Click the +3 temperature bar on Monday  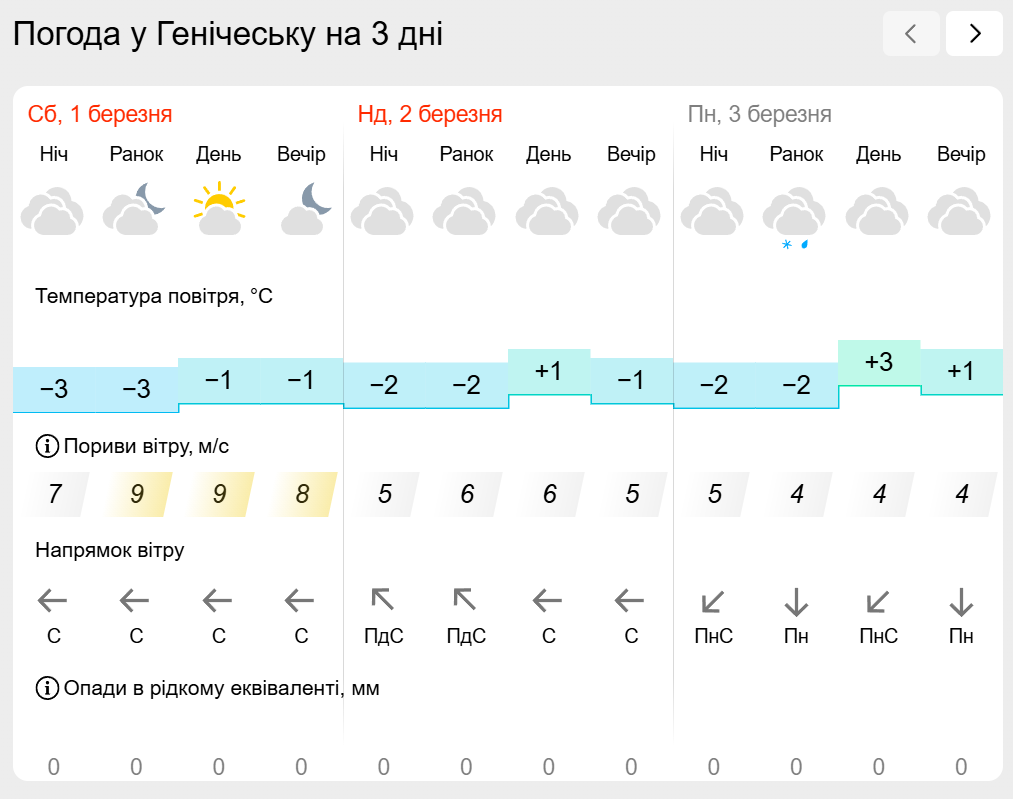point(879,362)
